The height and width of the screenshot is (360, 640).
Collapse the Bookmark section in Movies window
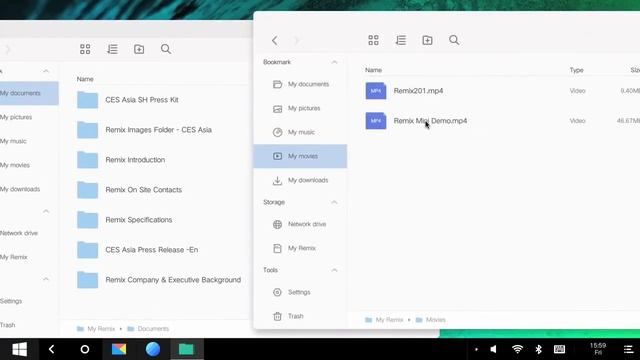[334, 62]
